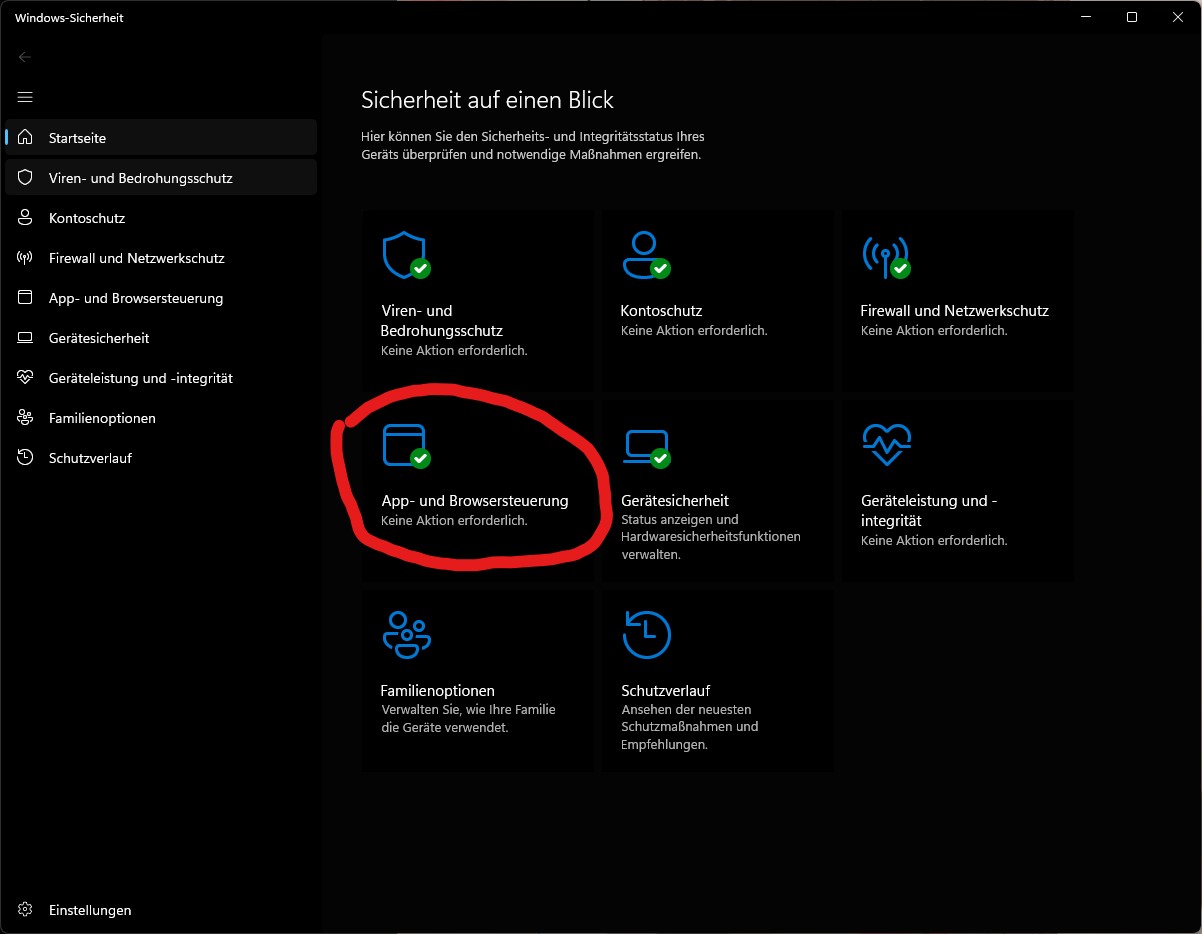Click the Startseite home icon in sidebar
Image resolution: width=1202 pixels, height=934 pixels.
[25, 137]
